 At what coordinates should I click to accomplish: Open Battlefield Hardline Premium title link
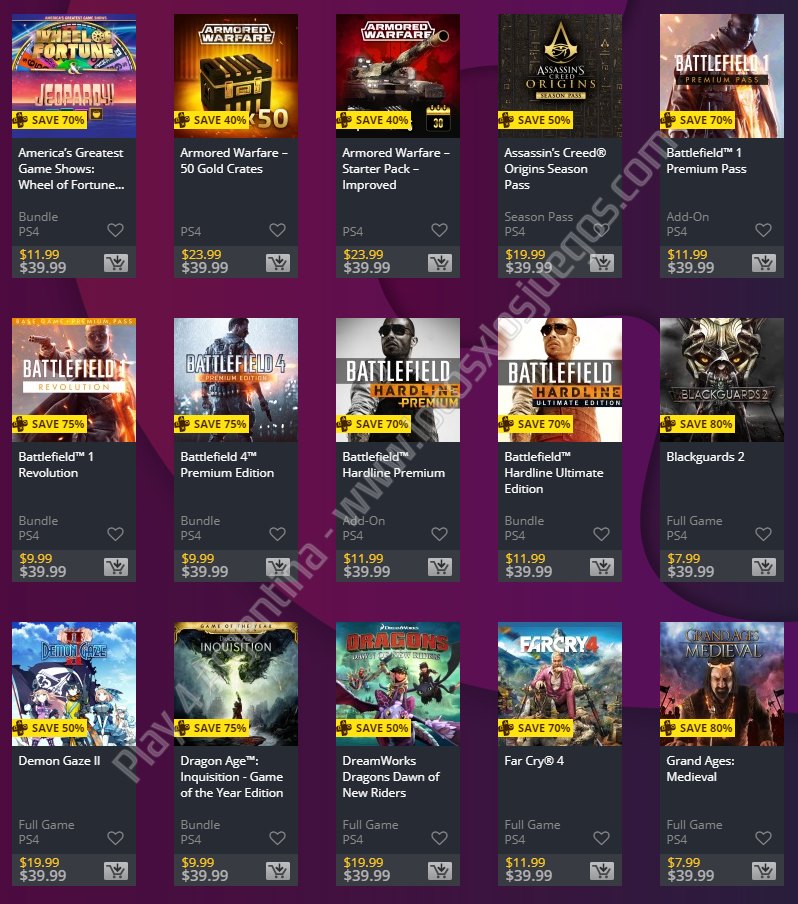[393, 465]
